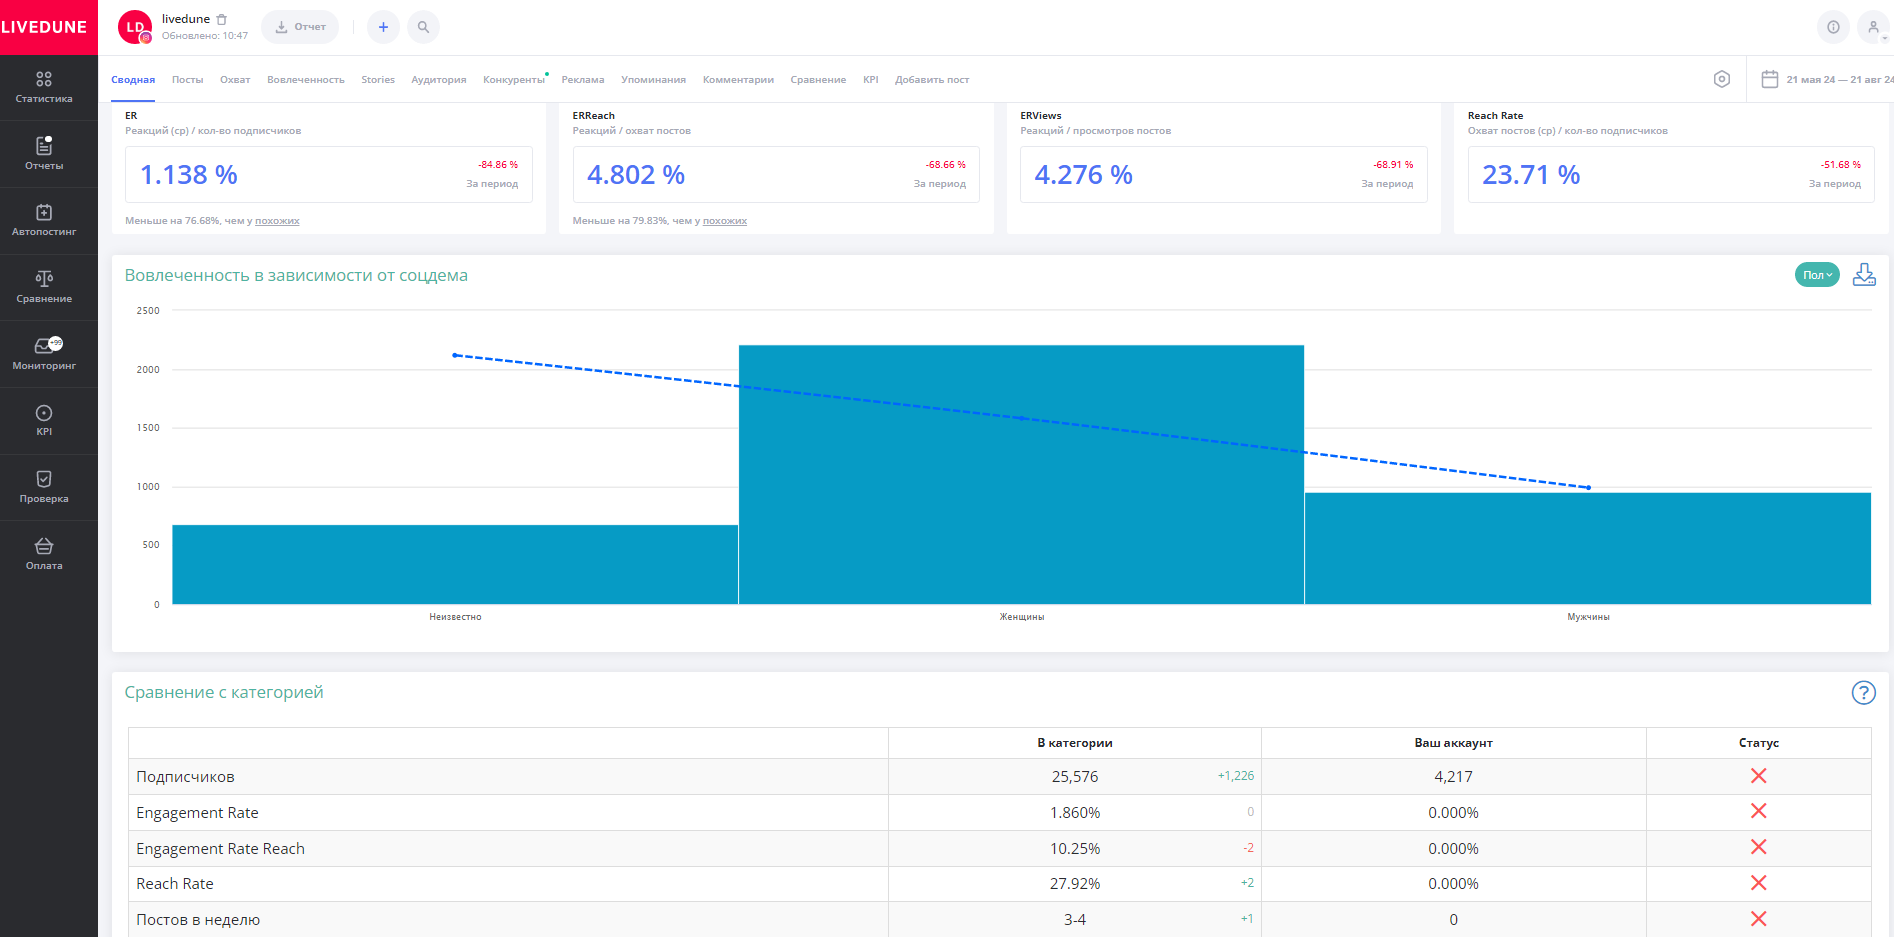
Task: Open Статистика in the sidebar
Action: (44, 88)
